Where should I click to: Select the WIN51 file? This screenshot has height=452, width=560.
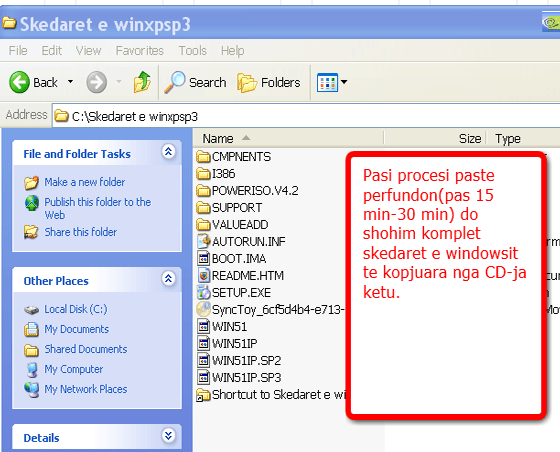click(222, 327)
